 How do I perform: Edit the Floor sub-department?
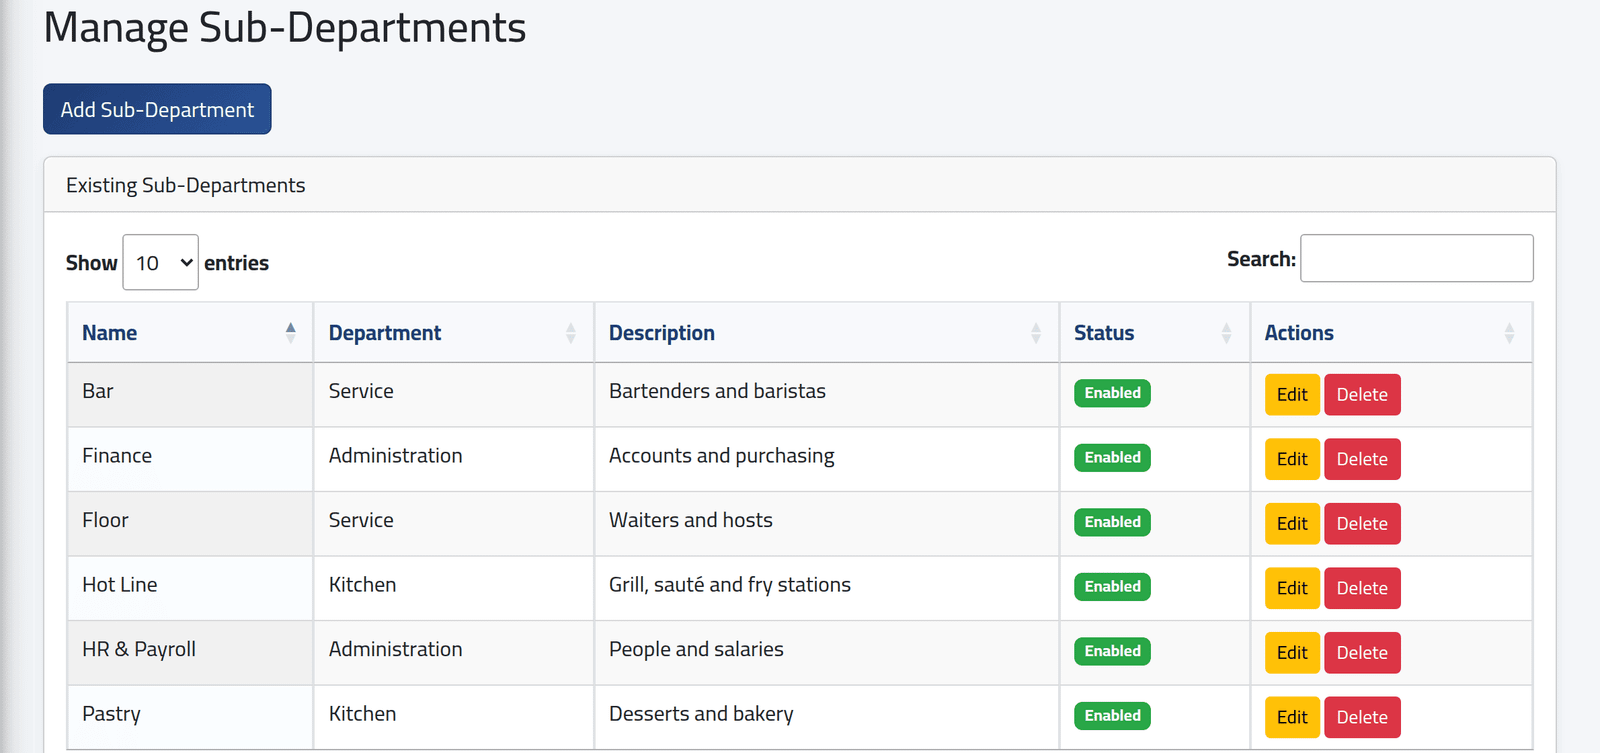[x=1292, y=524]
